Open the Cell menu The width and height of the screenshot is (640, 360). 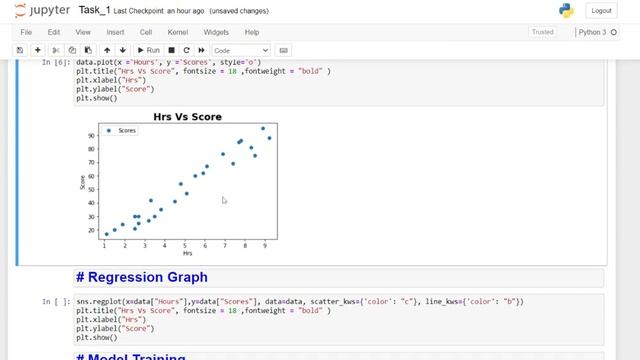pos(146,32)
